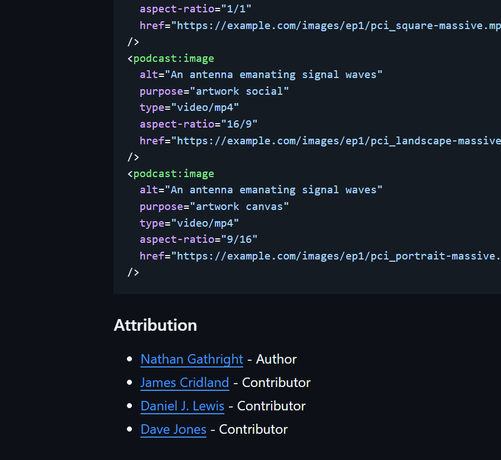Click the podcast:image tag above artwork social
Image resolution: width=501 pixels, height=460 pixels.
tap(171, 59)
